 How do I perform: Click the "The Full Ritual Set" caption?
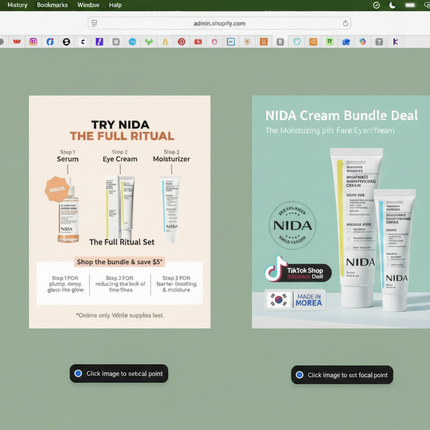click(x=122, y=242)
